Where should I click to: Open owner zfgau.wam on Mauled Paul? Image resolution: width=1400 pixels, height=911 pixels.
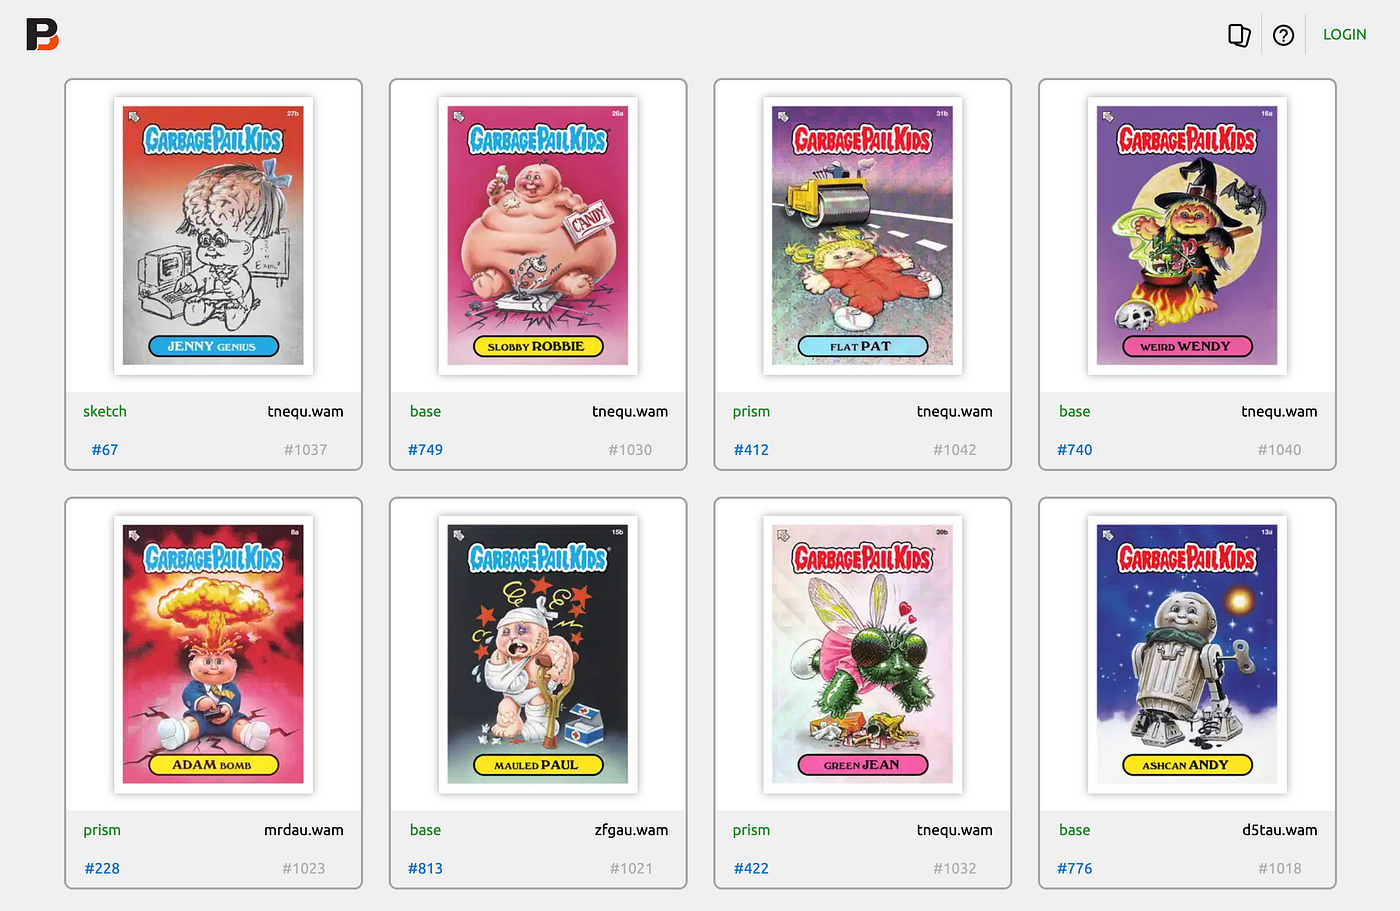coord(631,830)
